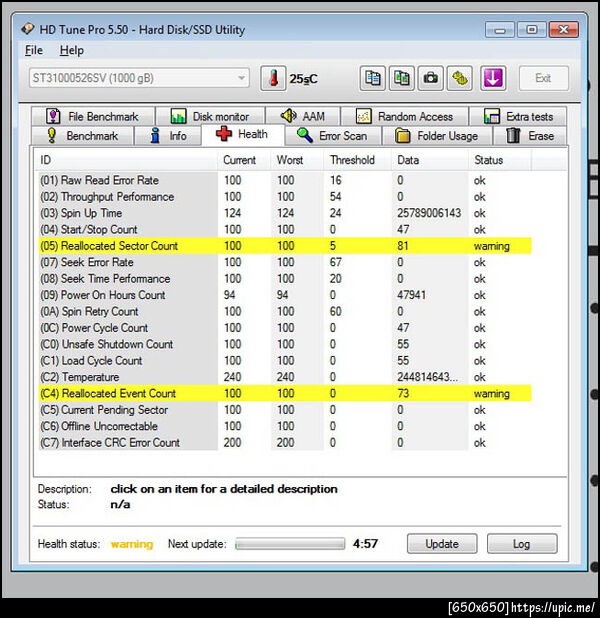Select the (0A) Spin Retry Count row
This screenshot has width=600, height=618.
[285, 311]
